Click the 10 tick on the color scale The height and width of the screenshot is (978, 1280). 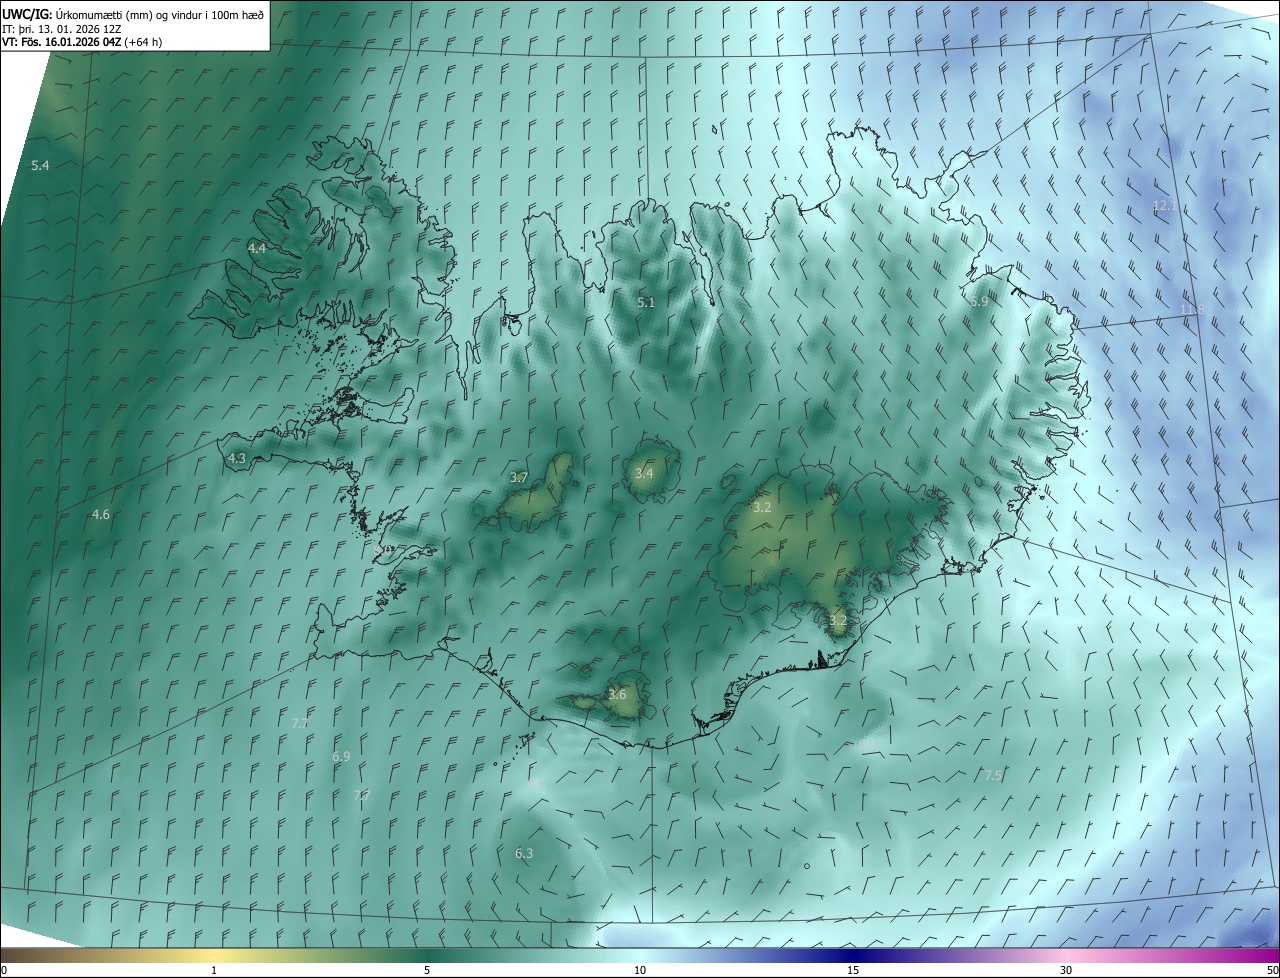click(x=640, y=970)
